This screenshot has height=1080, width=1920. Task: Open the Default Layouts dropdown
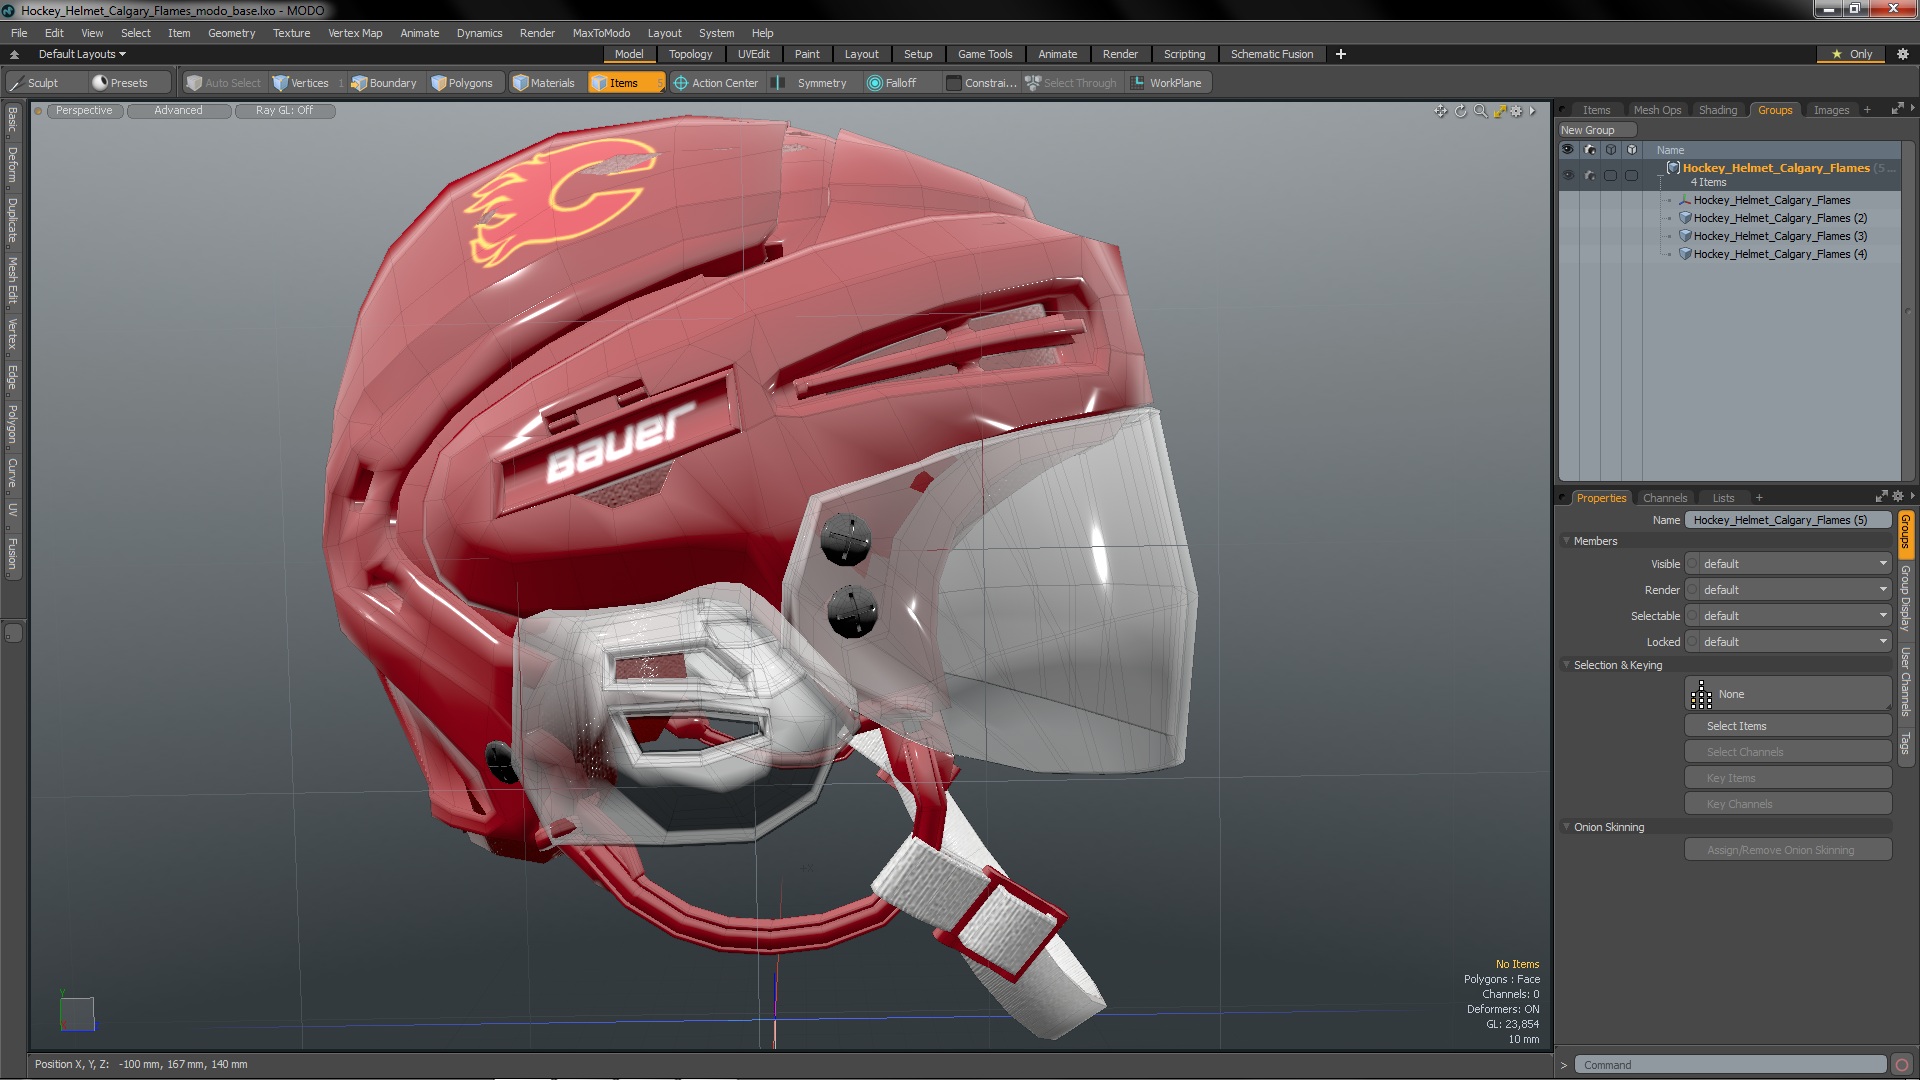coord(82,54)
